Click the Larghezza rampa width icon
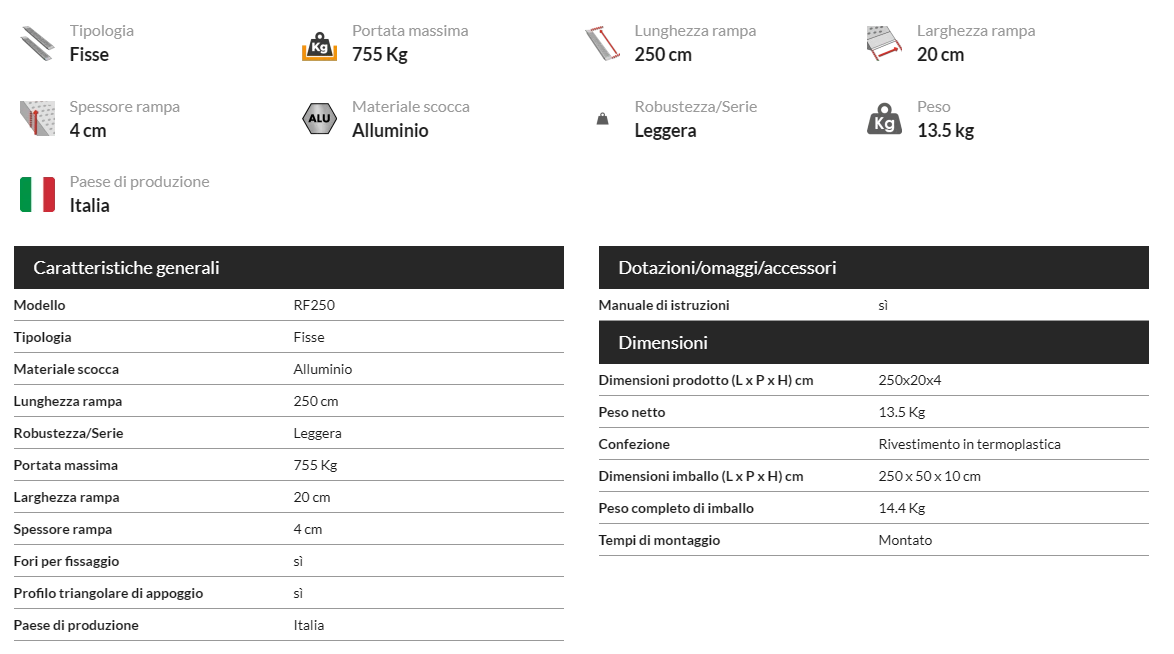Image resolution: width=1174 pixels, height=654 pixels. 884,43
